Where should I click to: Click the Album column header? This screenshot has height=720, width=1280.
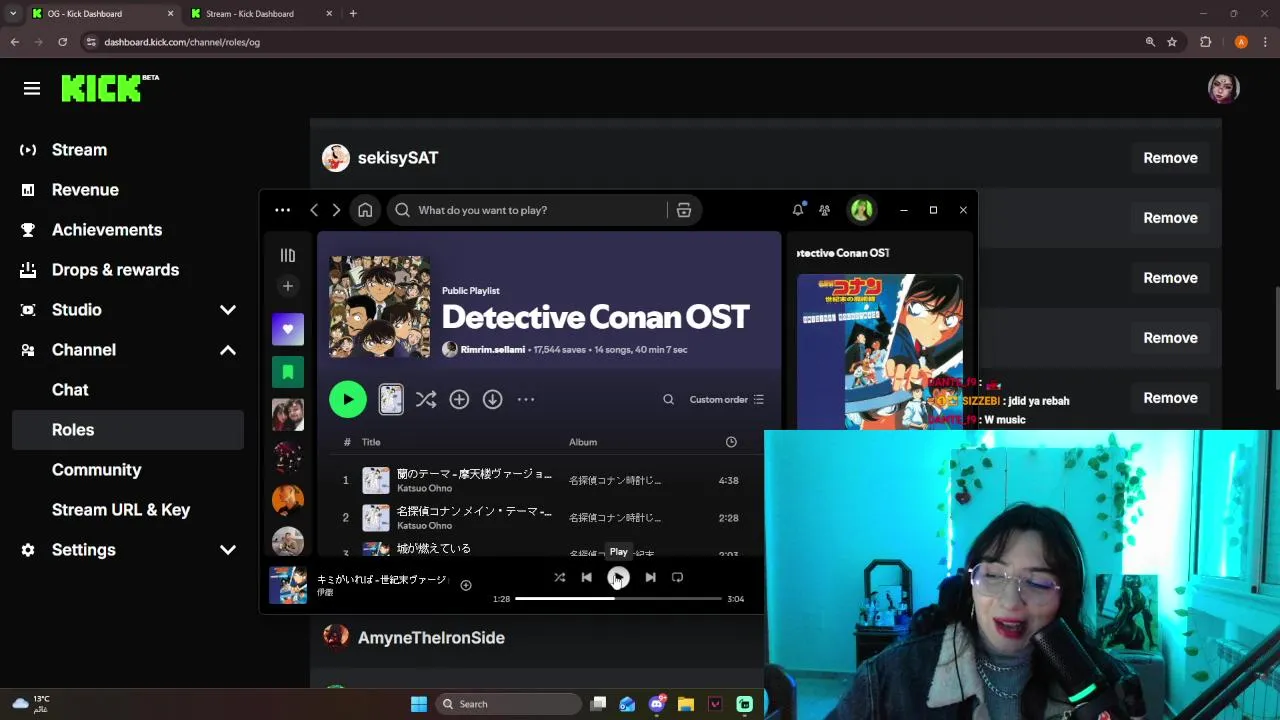coord(583,442)
